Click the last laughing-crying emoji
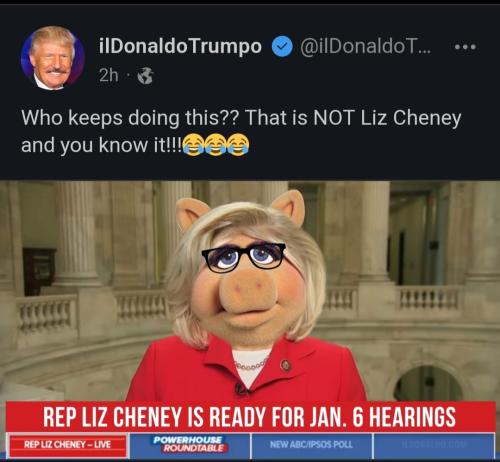 point(238,145)
